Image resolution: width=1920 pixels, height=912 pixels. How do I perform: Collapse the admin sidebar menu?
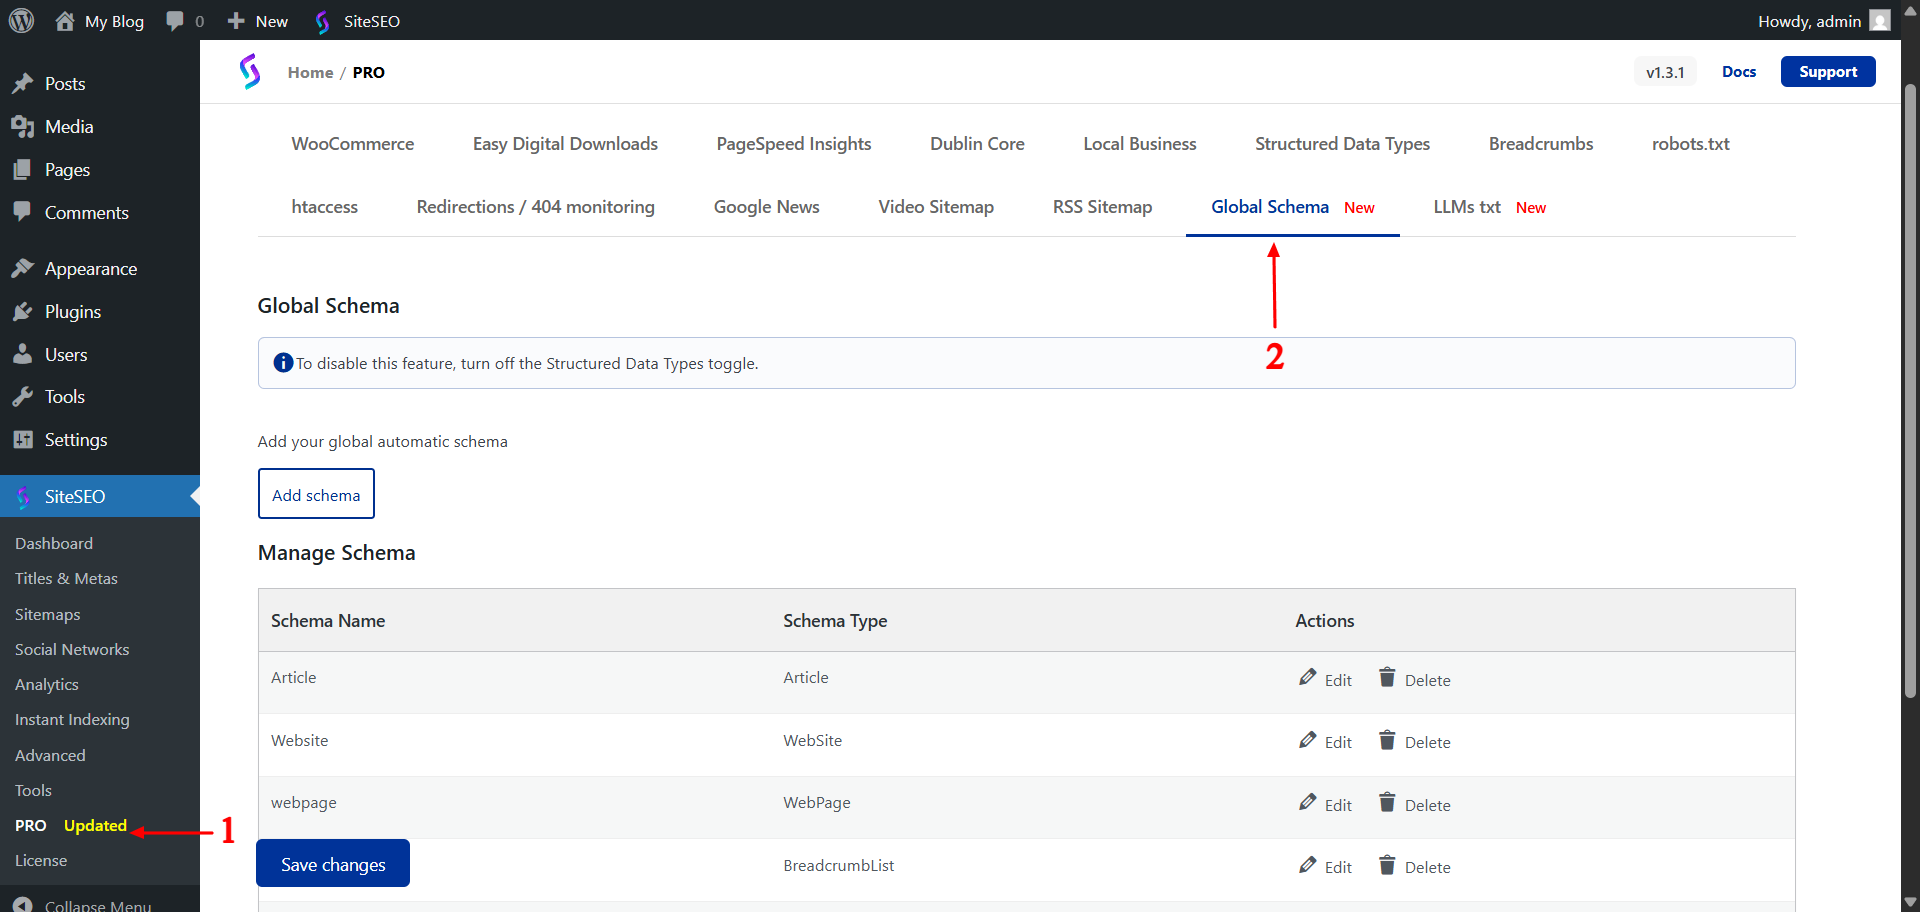pyautogui.click(x=97, y=904)
